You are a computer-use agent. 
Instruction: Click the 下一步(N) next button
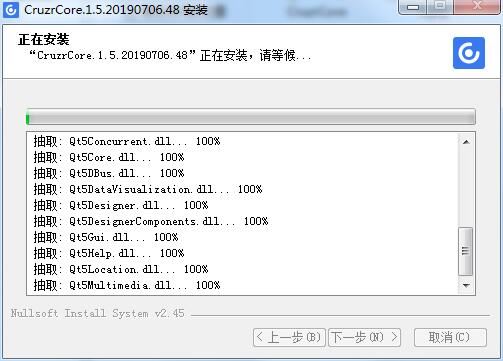click(364, 337)
